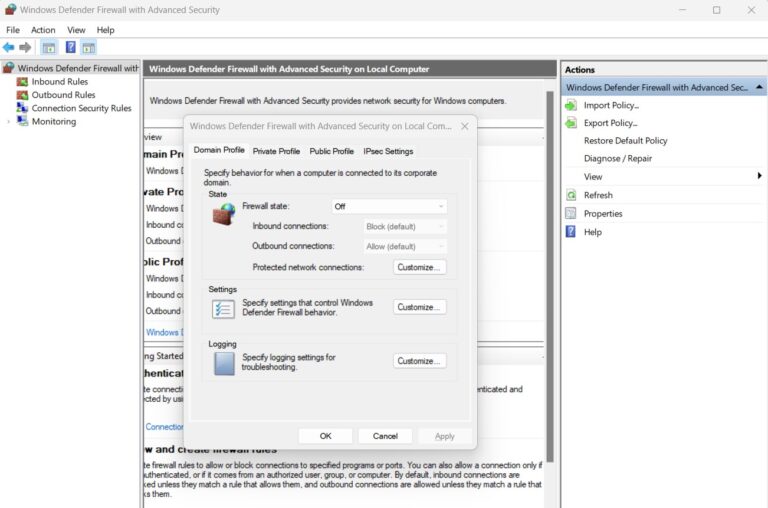Click the Forward arrow toolbar icon
The height and width of the screenshot is (508, 768).
coord(25,48)
